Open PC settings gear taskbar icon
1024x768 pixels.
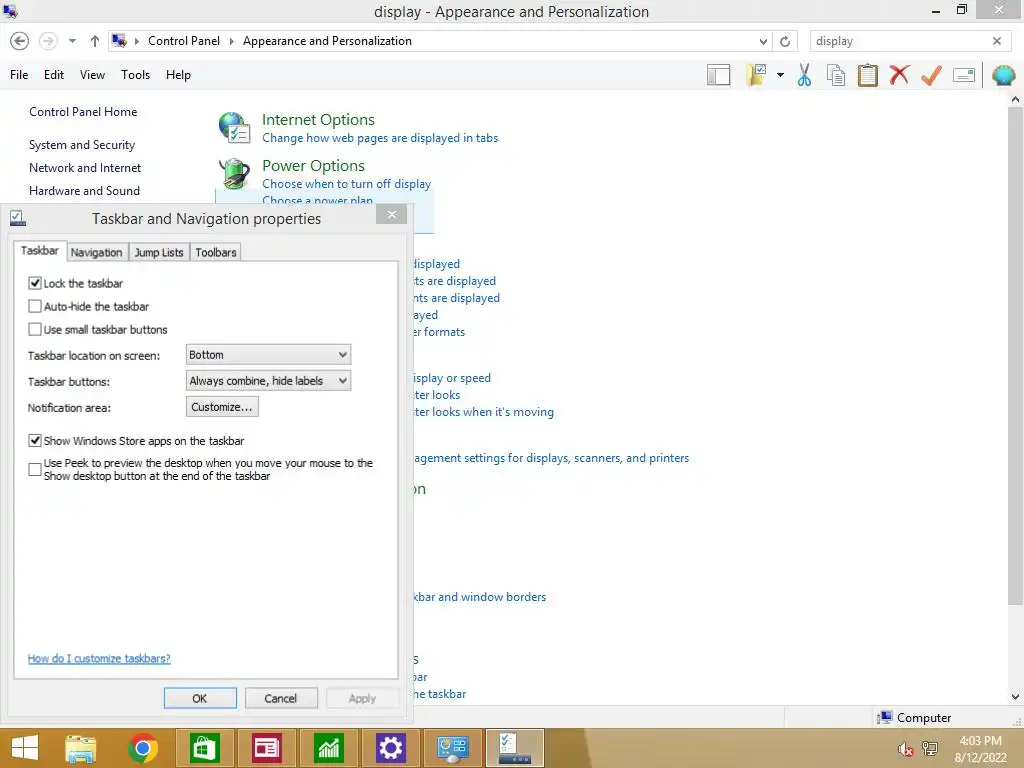point(391,748)
